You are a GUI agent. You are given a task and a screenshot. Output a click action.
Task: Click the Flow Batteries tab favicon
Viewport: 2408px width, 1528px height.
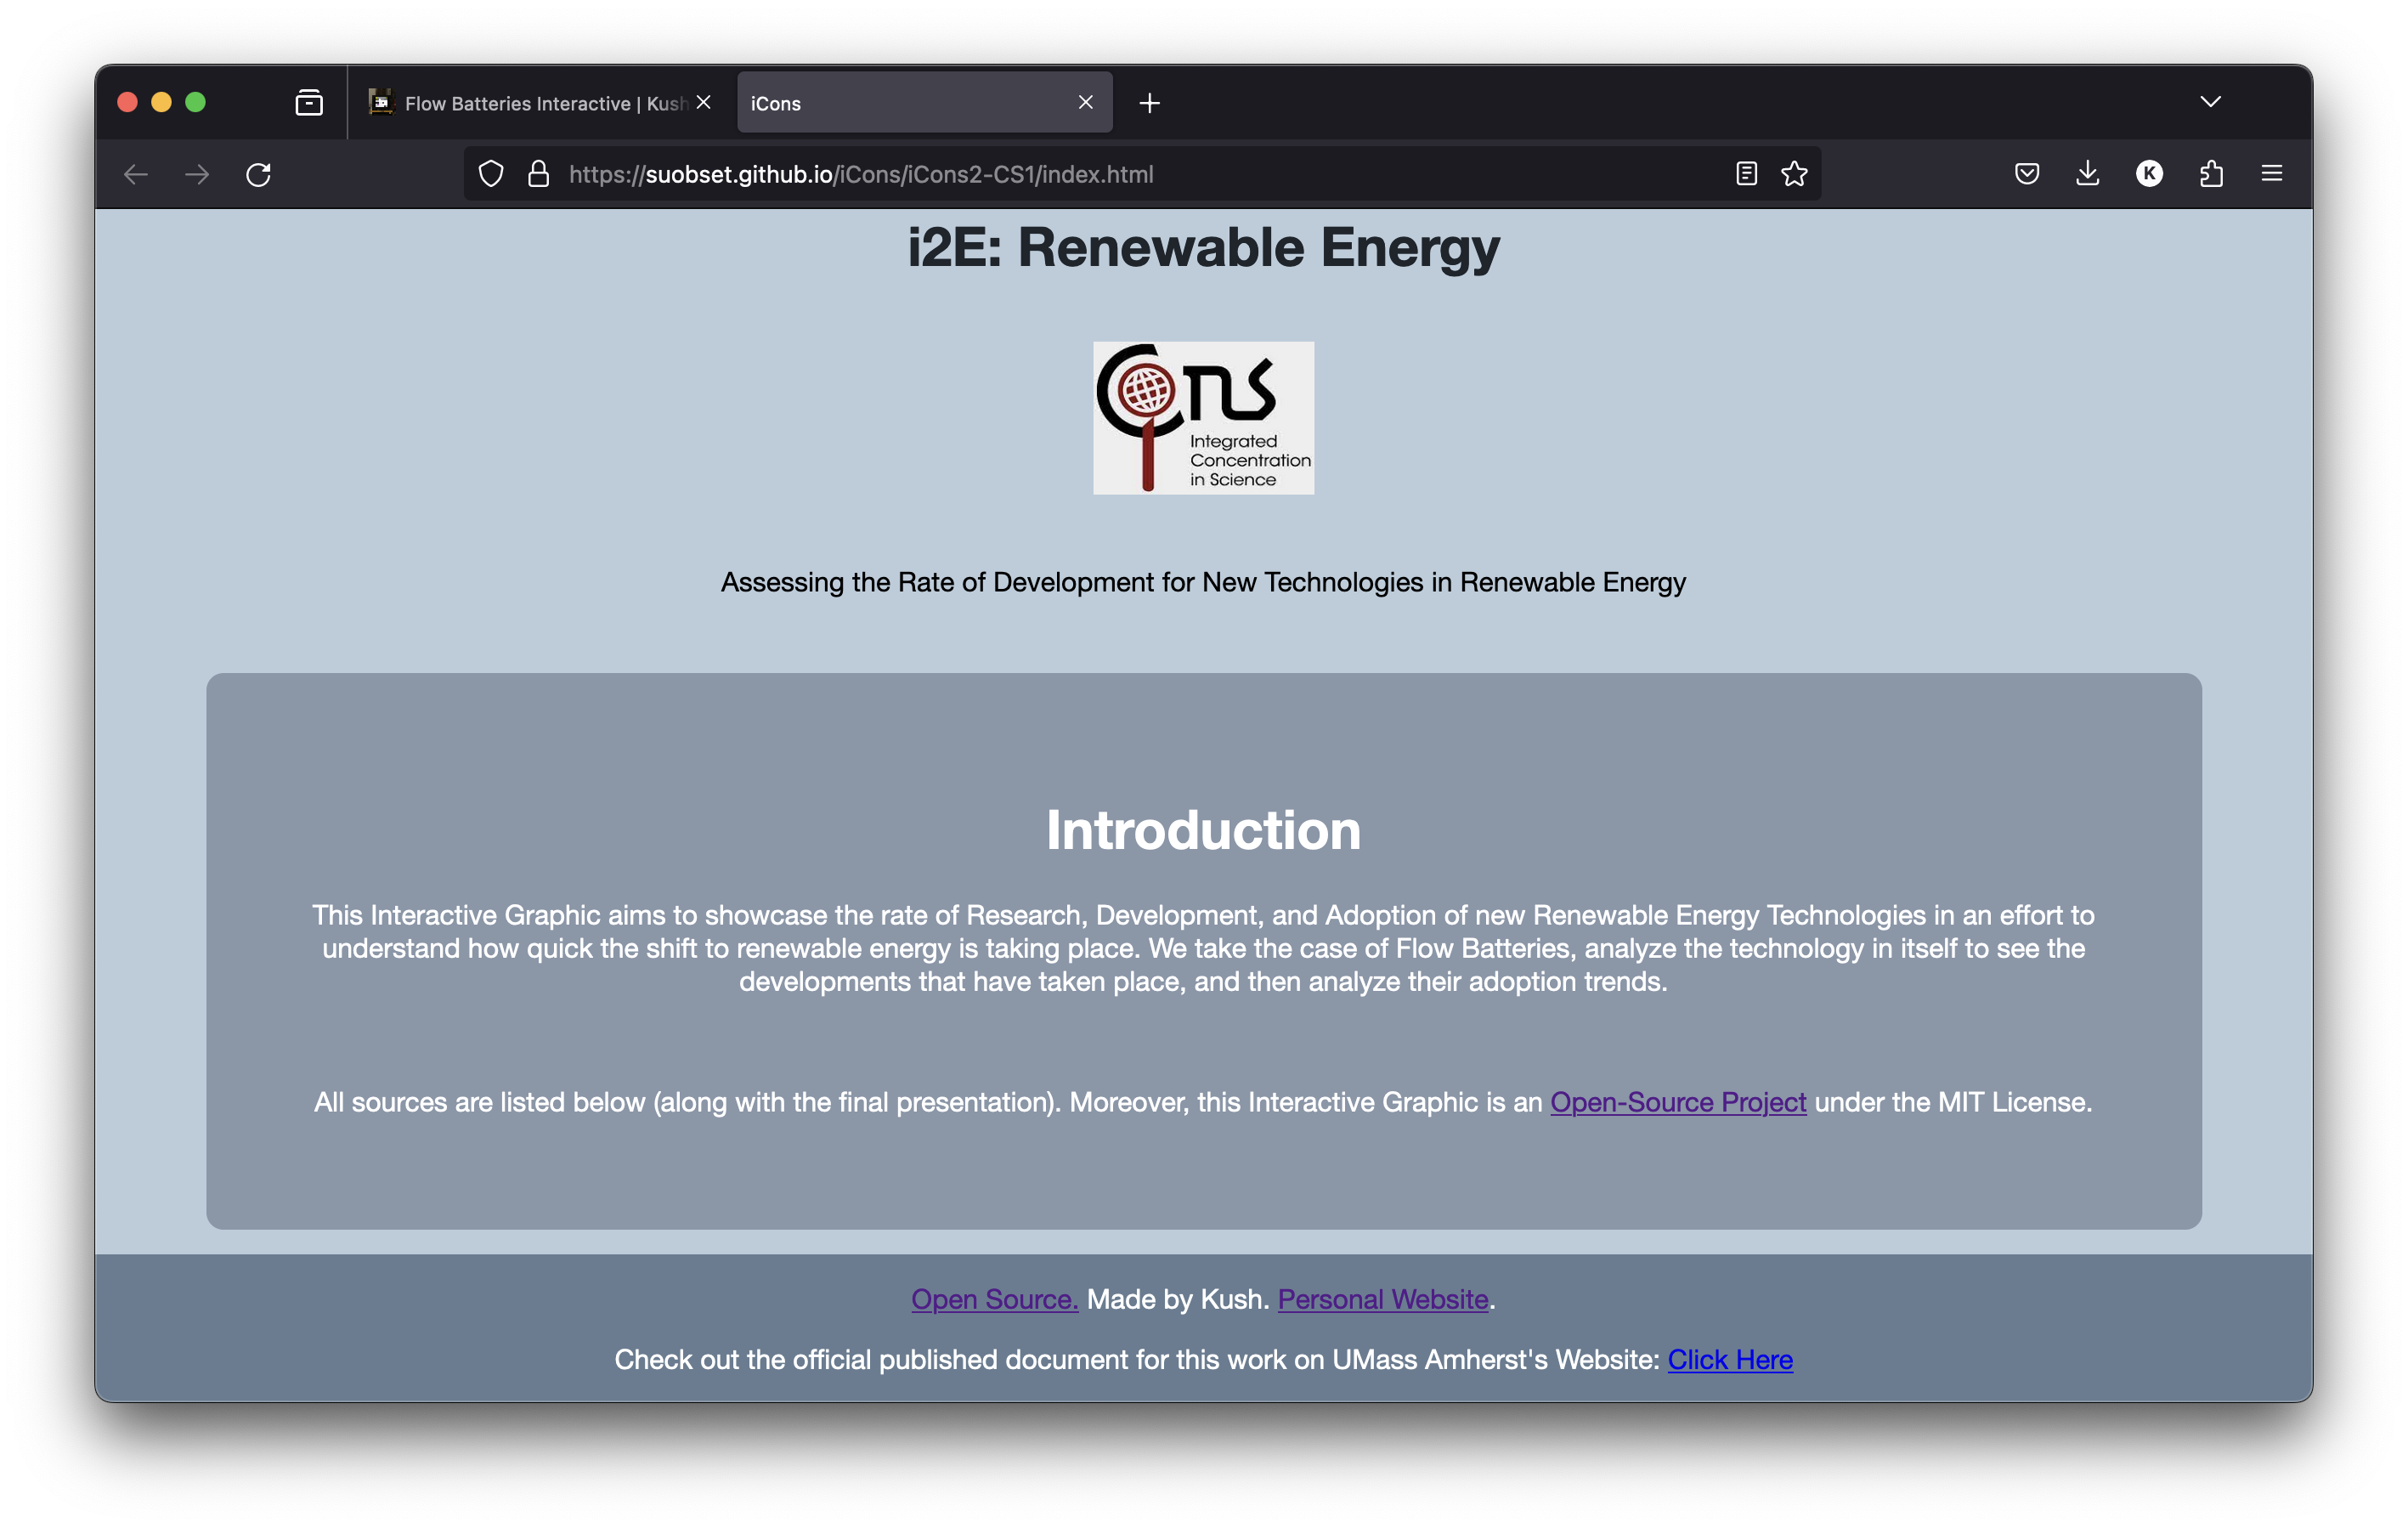(x=381, y=102)
